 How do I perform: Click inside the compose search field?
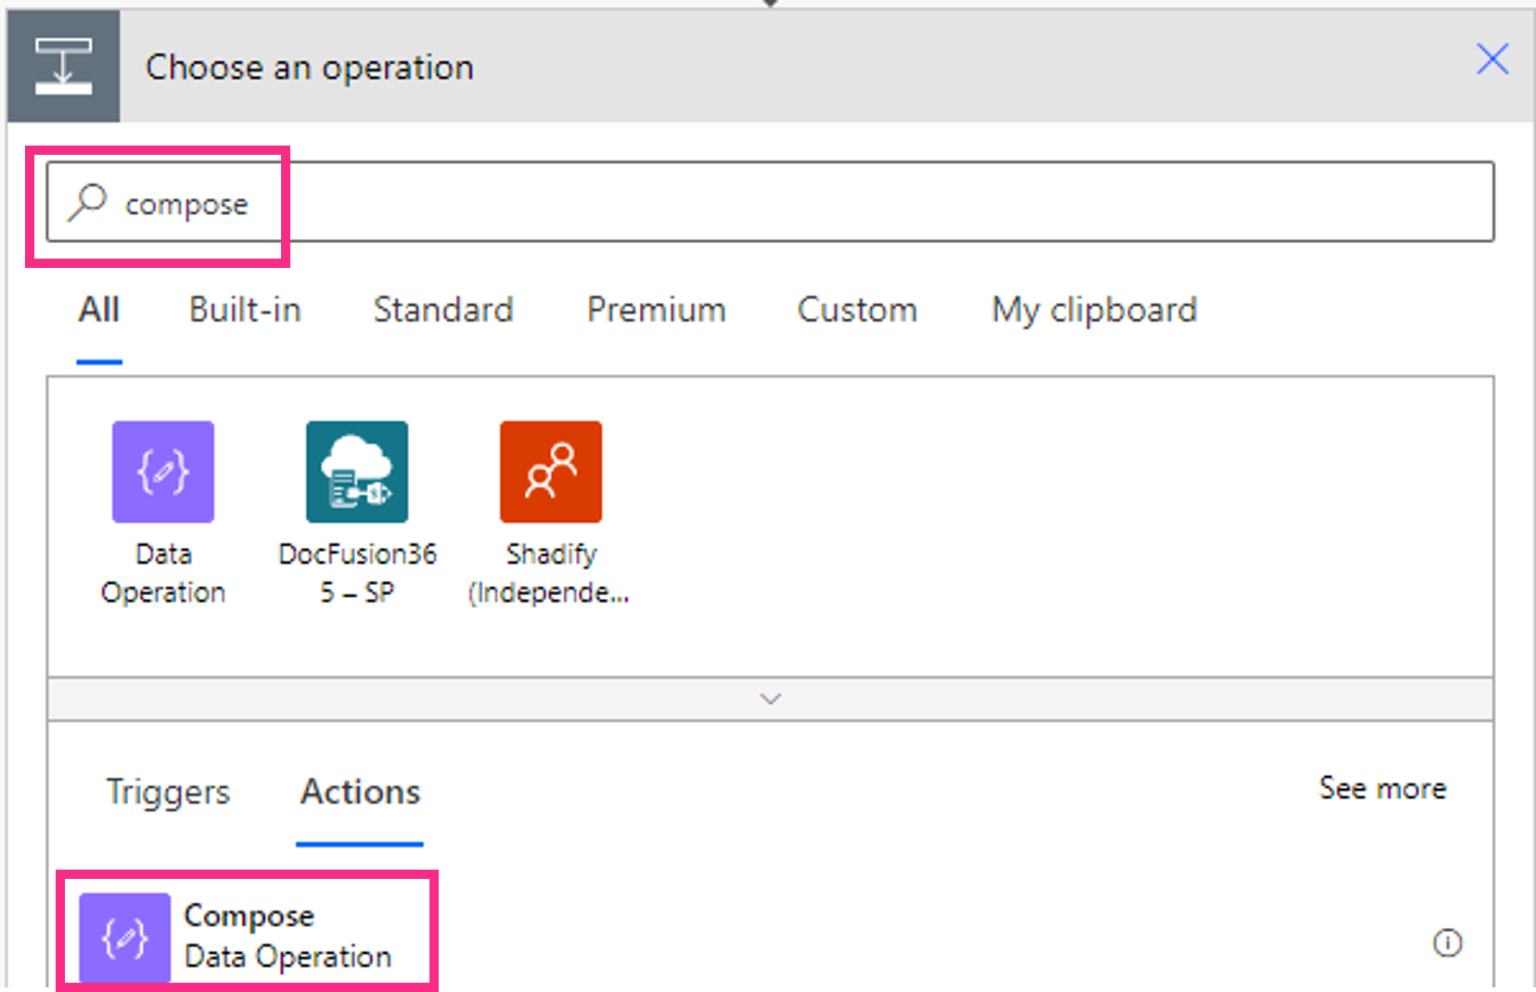coord(400,201)
